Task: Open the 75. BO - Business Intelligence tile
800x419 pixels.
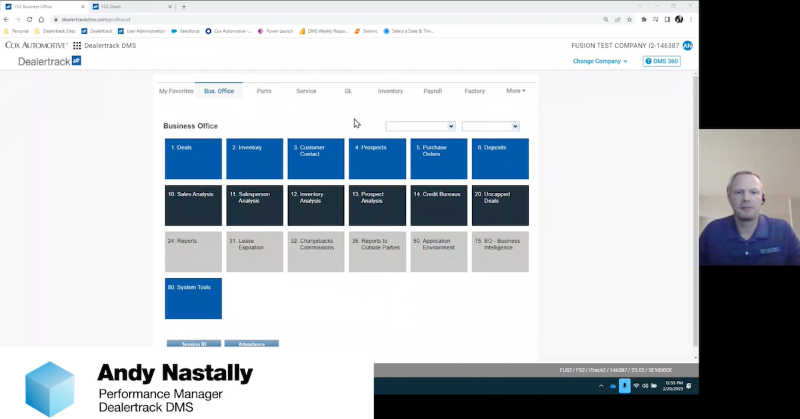Action: coord(501,252)
